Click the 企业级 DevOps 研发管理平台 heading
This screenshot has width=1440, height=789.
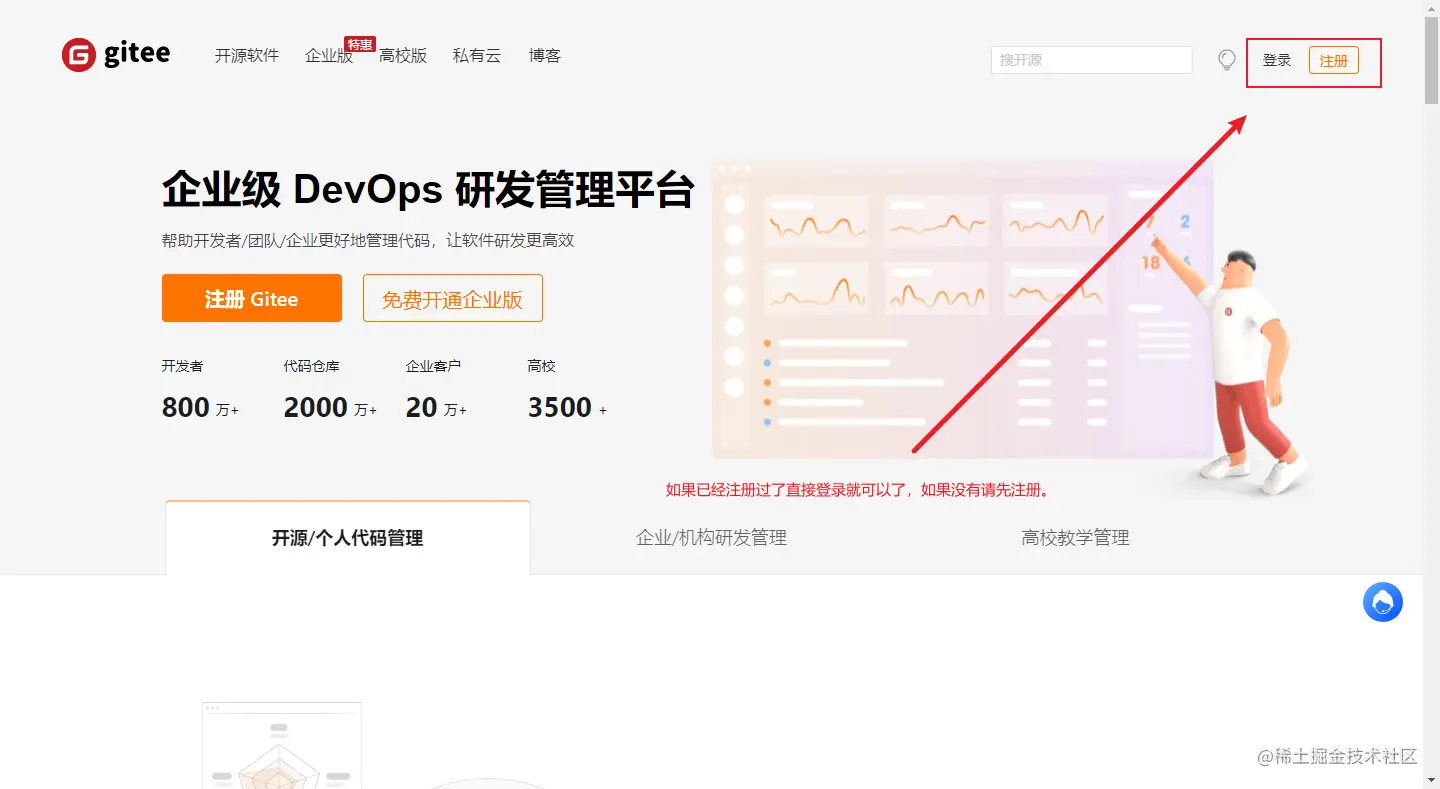428,189
